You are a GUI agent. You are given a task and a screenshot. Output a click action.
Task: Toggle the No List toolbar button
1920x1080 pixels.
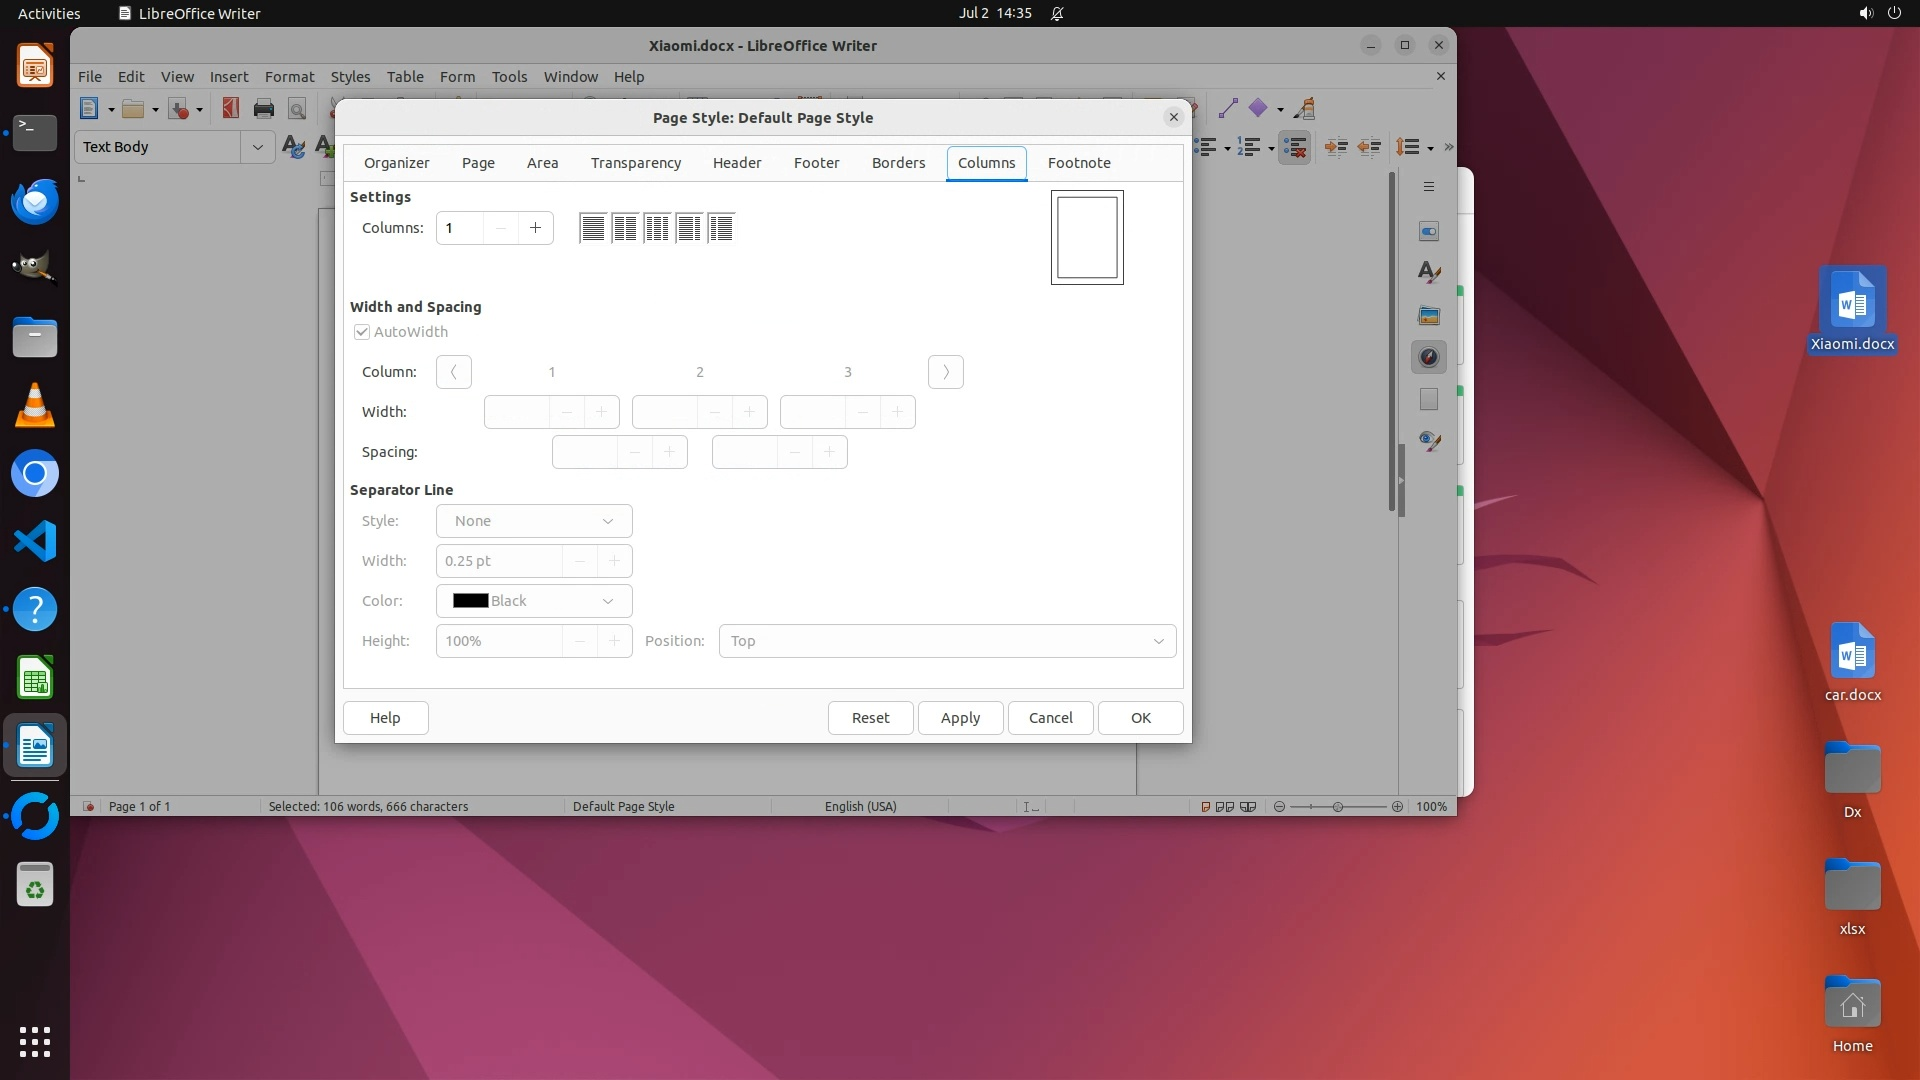[1295, 147]
